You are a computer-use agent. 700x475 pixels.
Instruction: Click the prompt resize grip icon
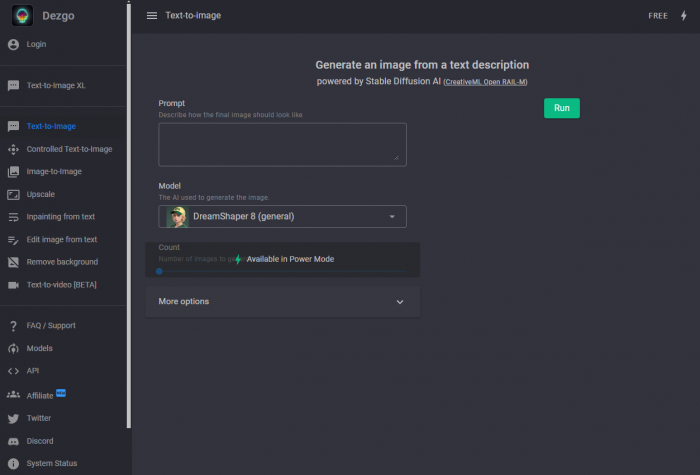click(x=396, y=158)
